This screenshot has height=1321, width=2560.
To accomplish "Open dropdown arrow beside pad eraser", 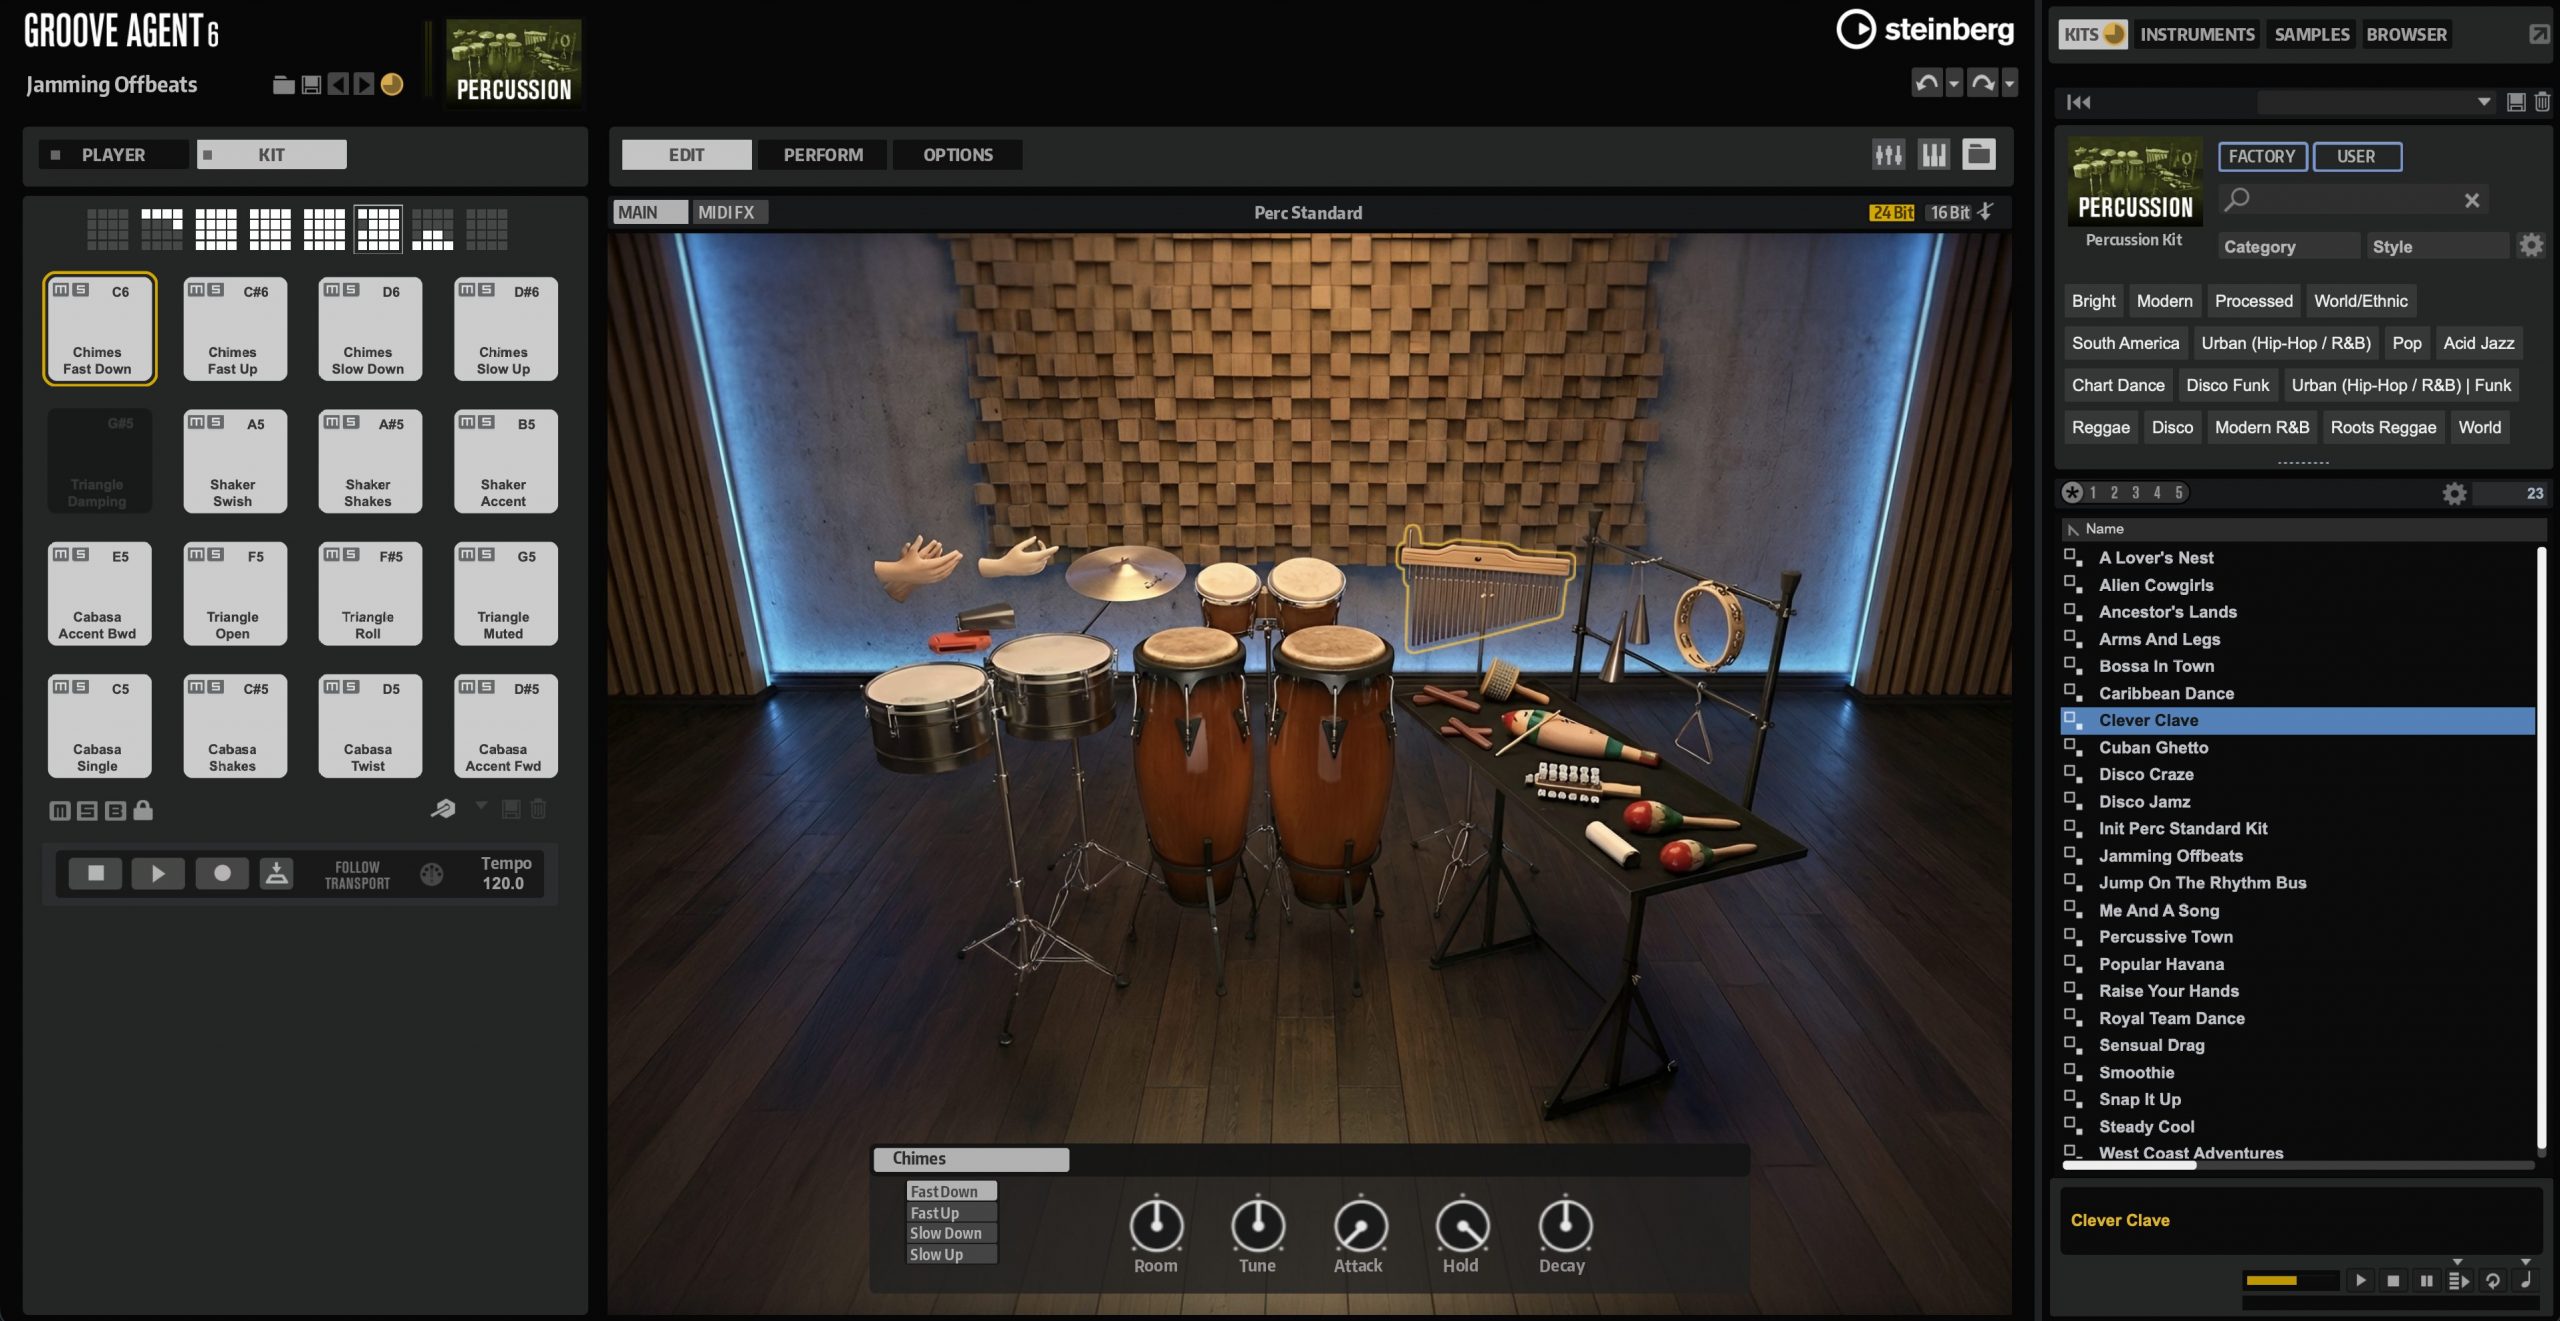I will point(481,806).
